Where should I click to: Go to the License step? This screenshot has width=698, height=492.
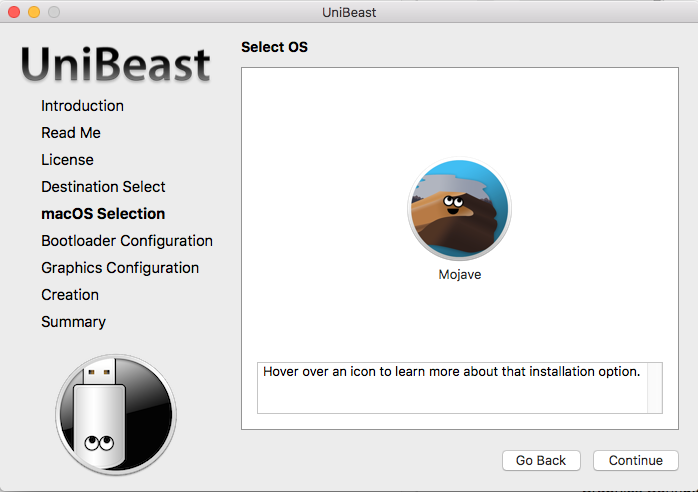[x=67, y=160]
